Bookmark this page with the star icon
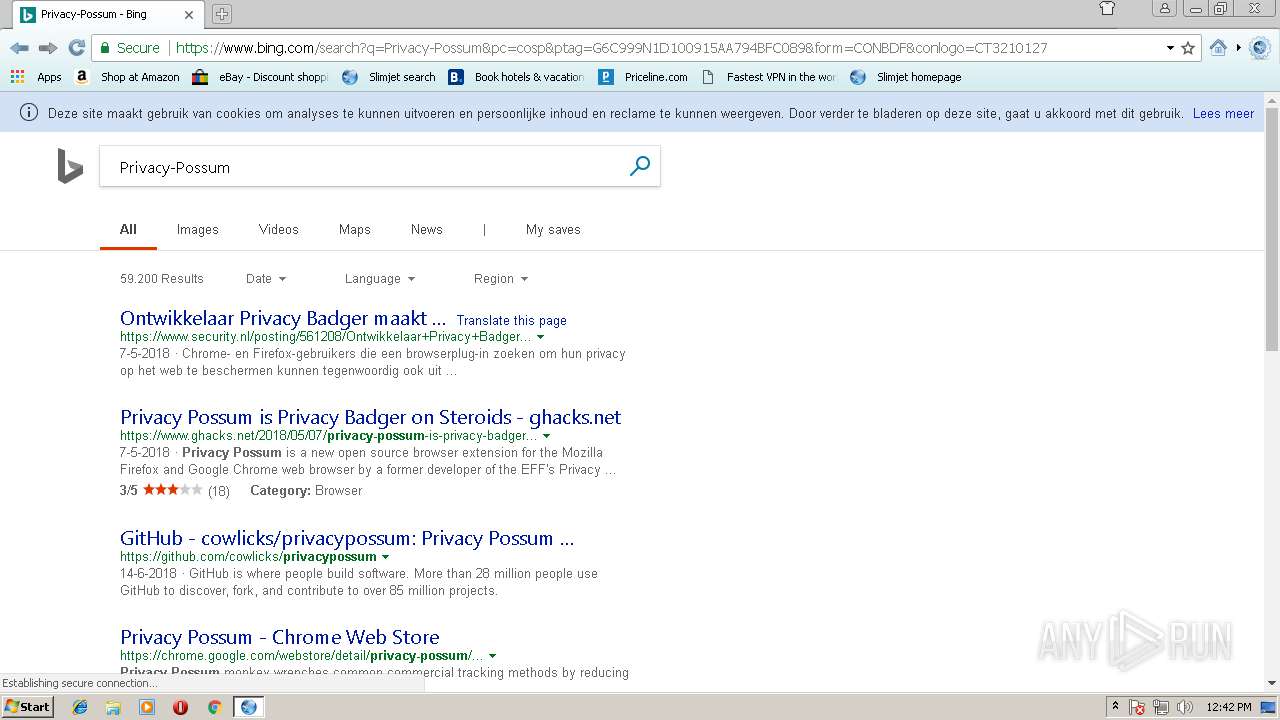 point(1188,48)
